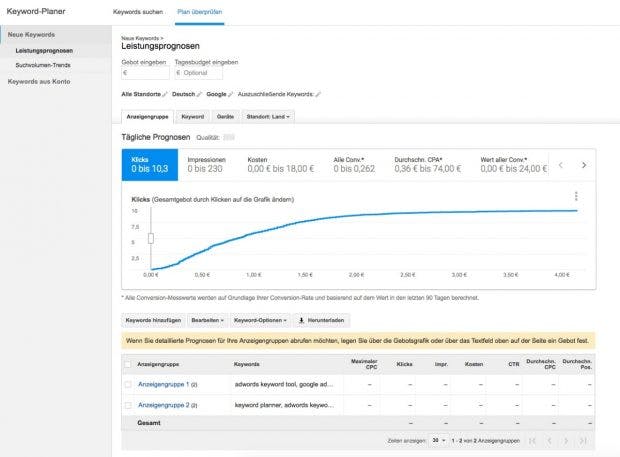620x457 pixels.
Task: Sort by Klicks column header
Action: point(404,364)
